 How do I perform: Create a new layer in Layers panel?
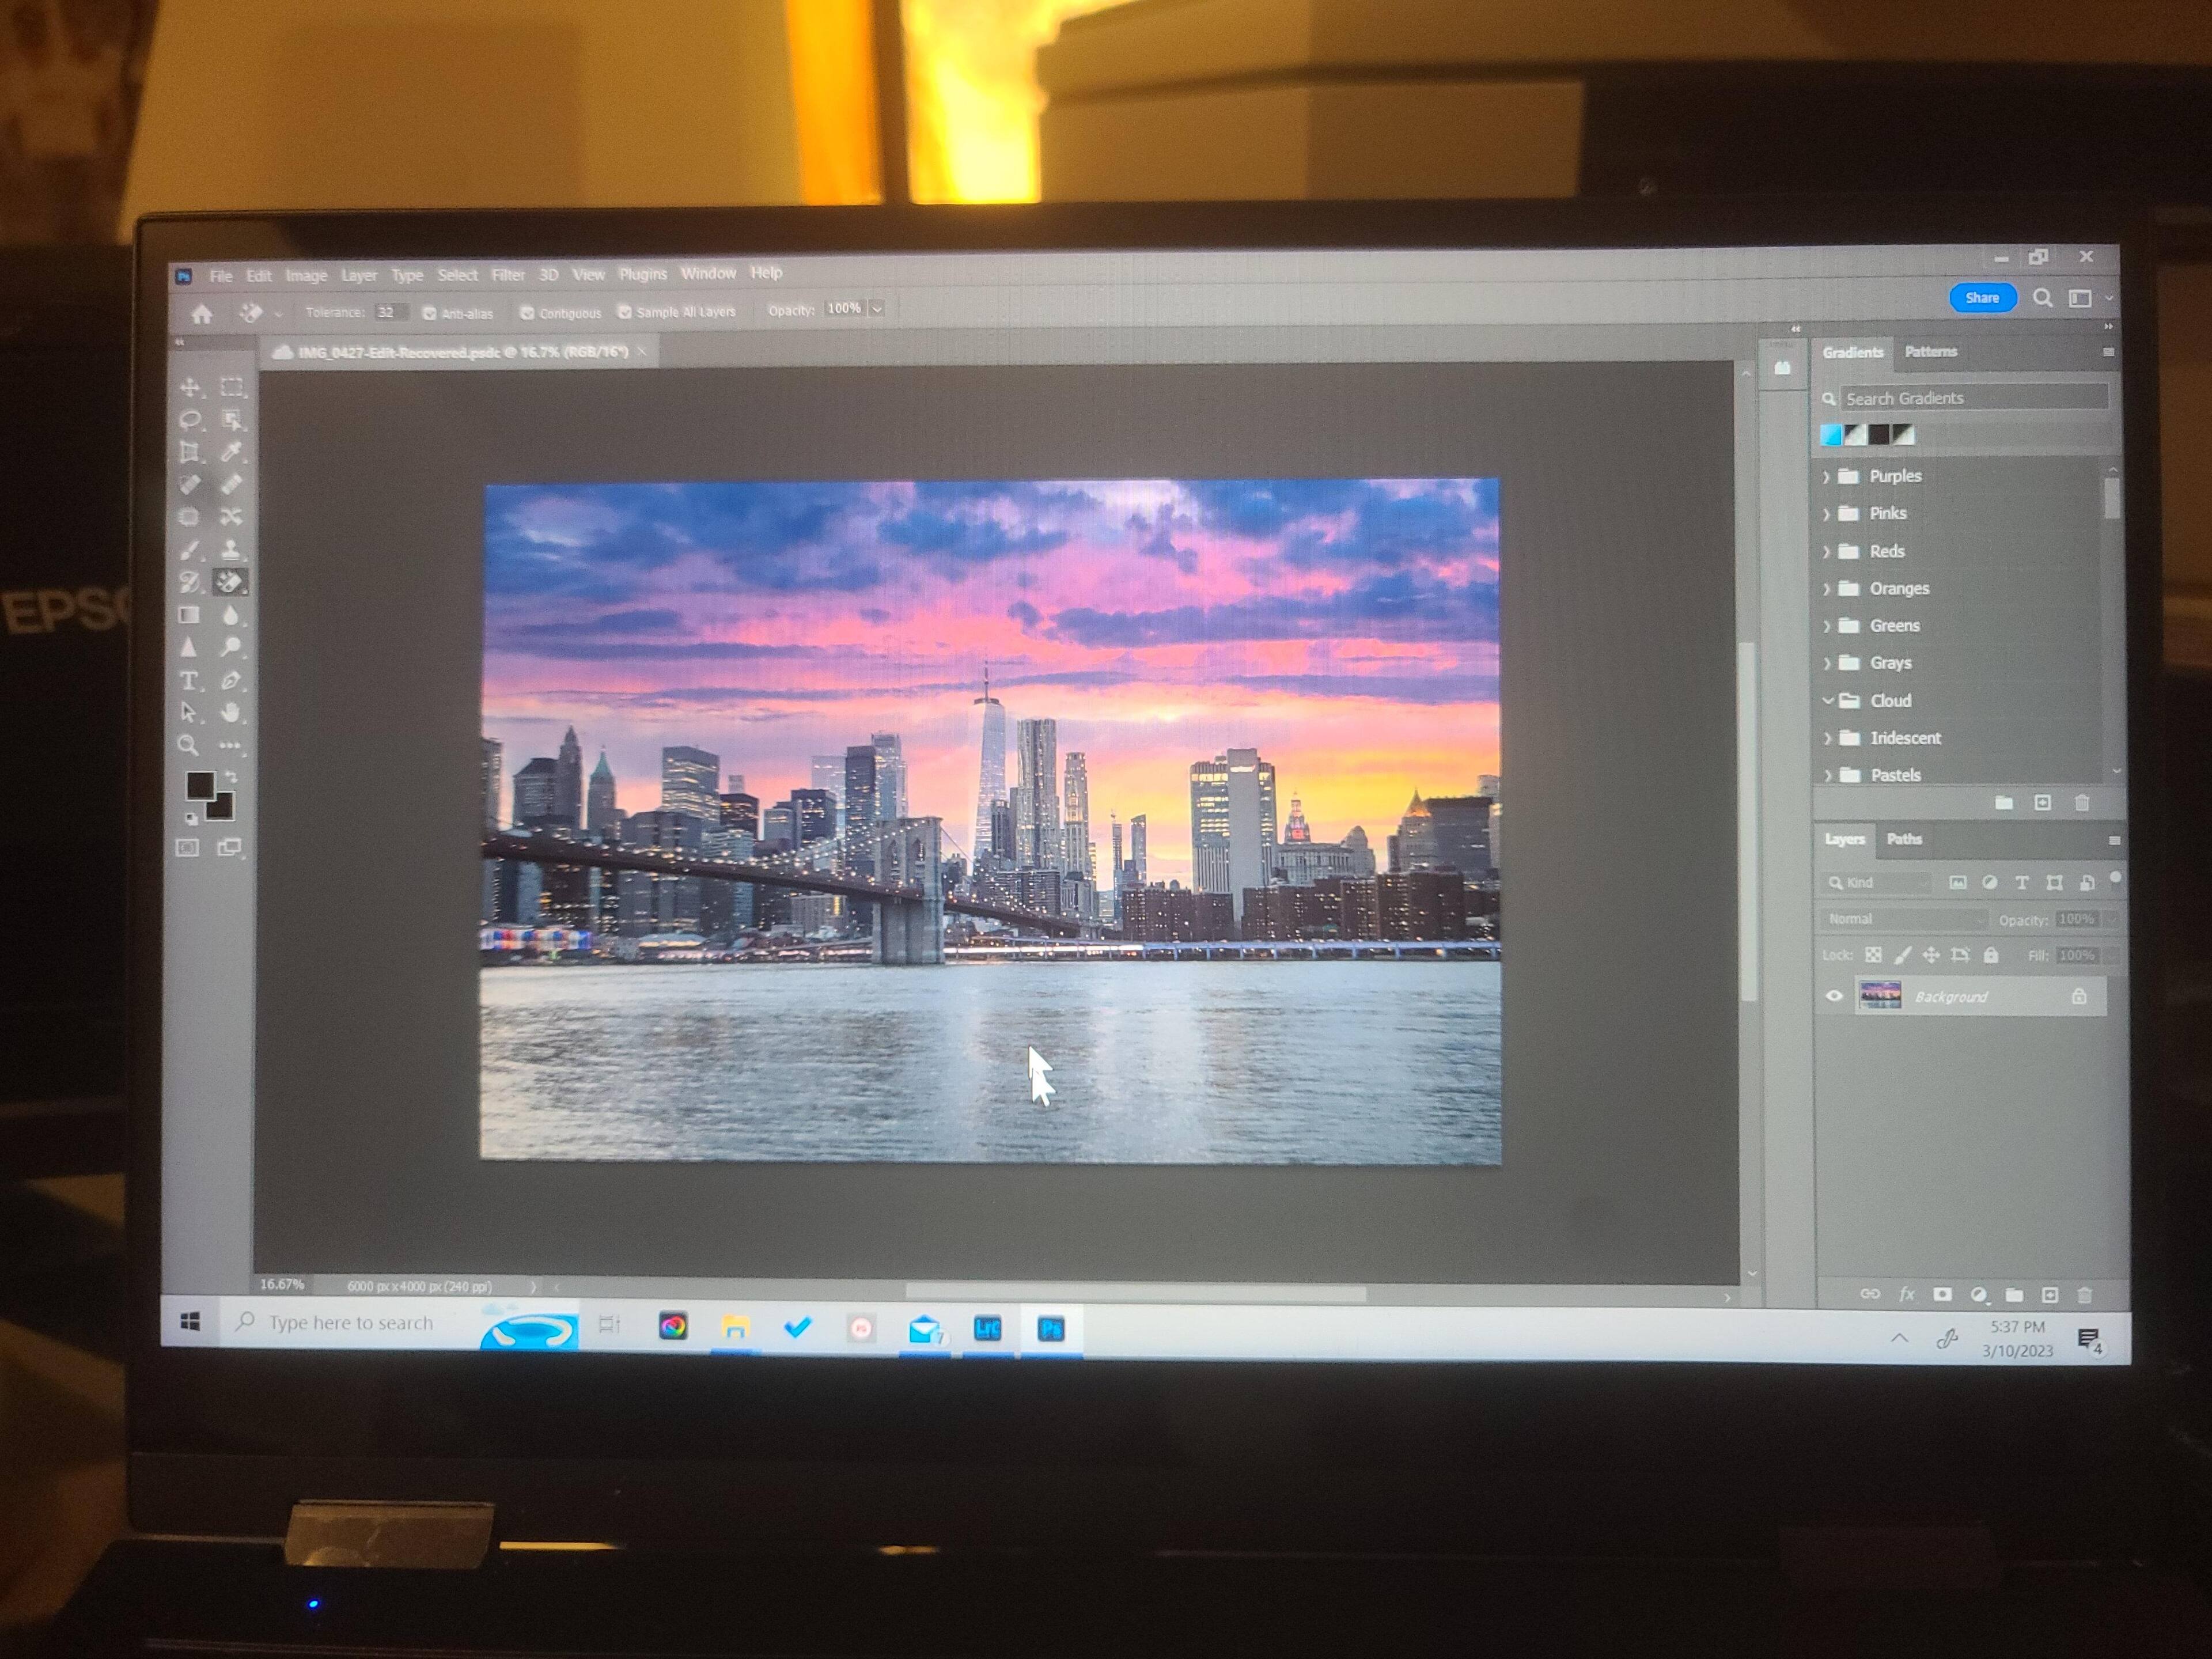[x=2049, y=1295]
